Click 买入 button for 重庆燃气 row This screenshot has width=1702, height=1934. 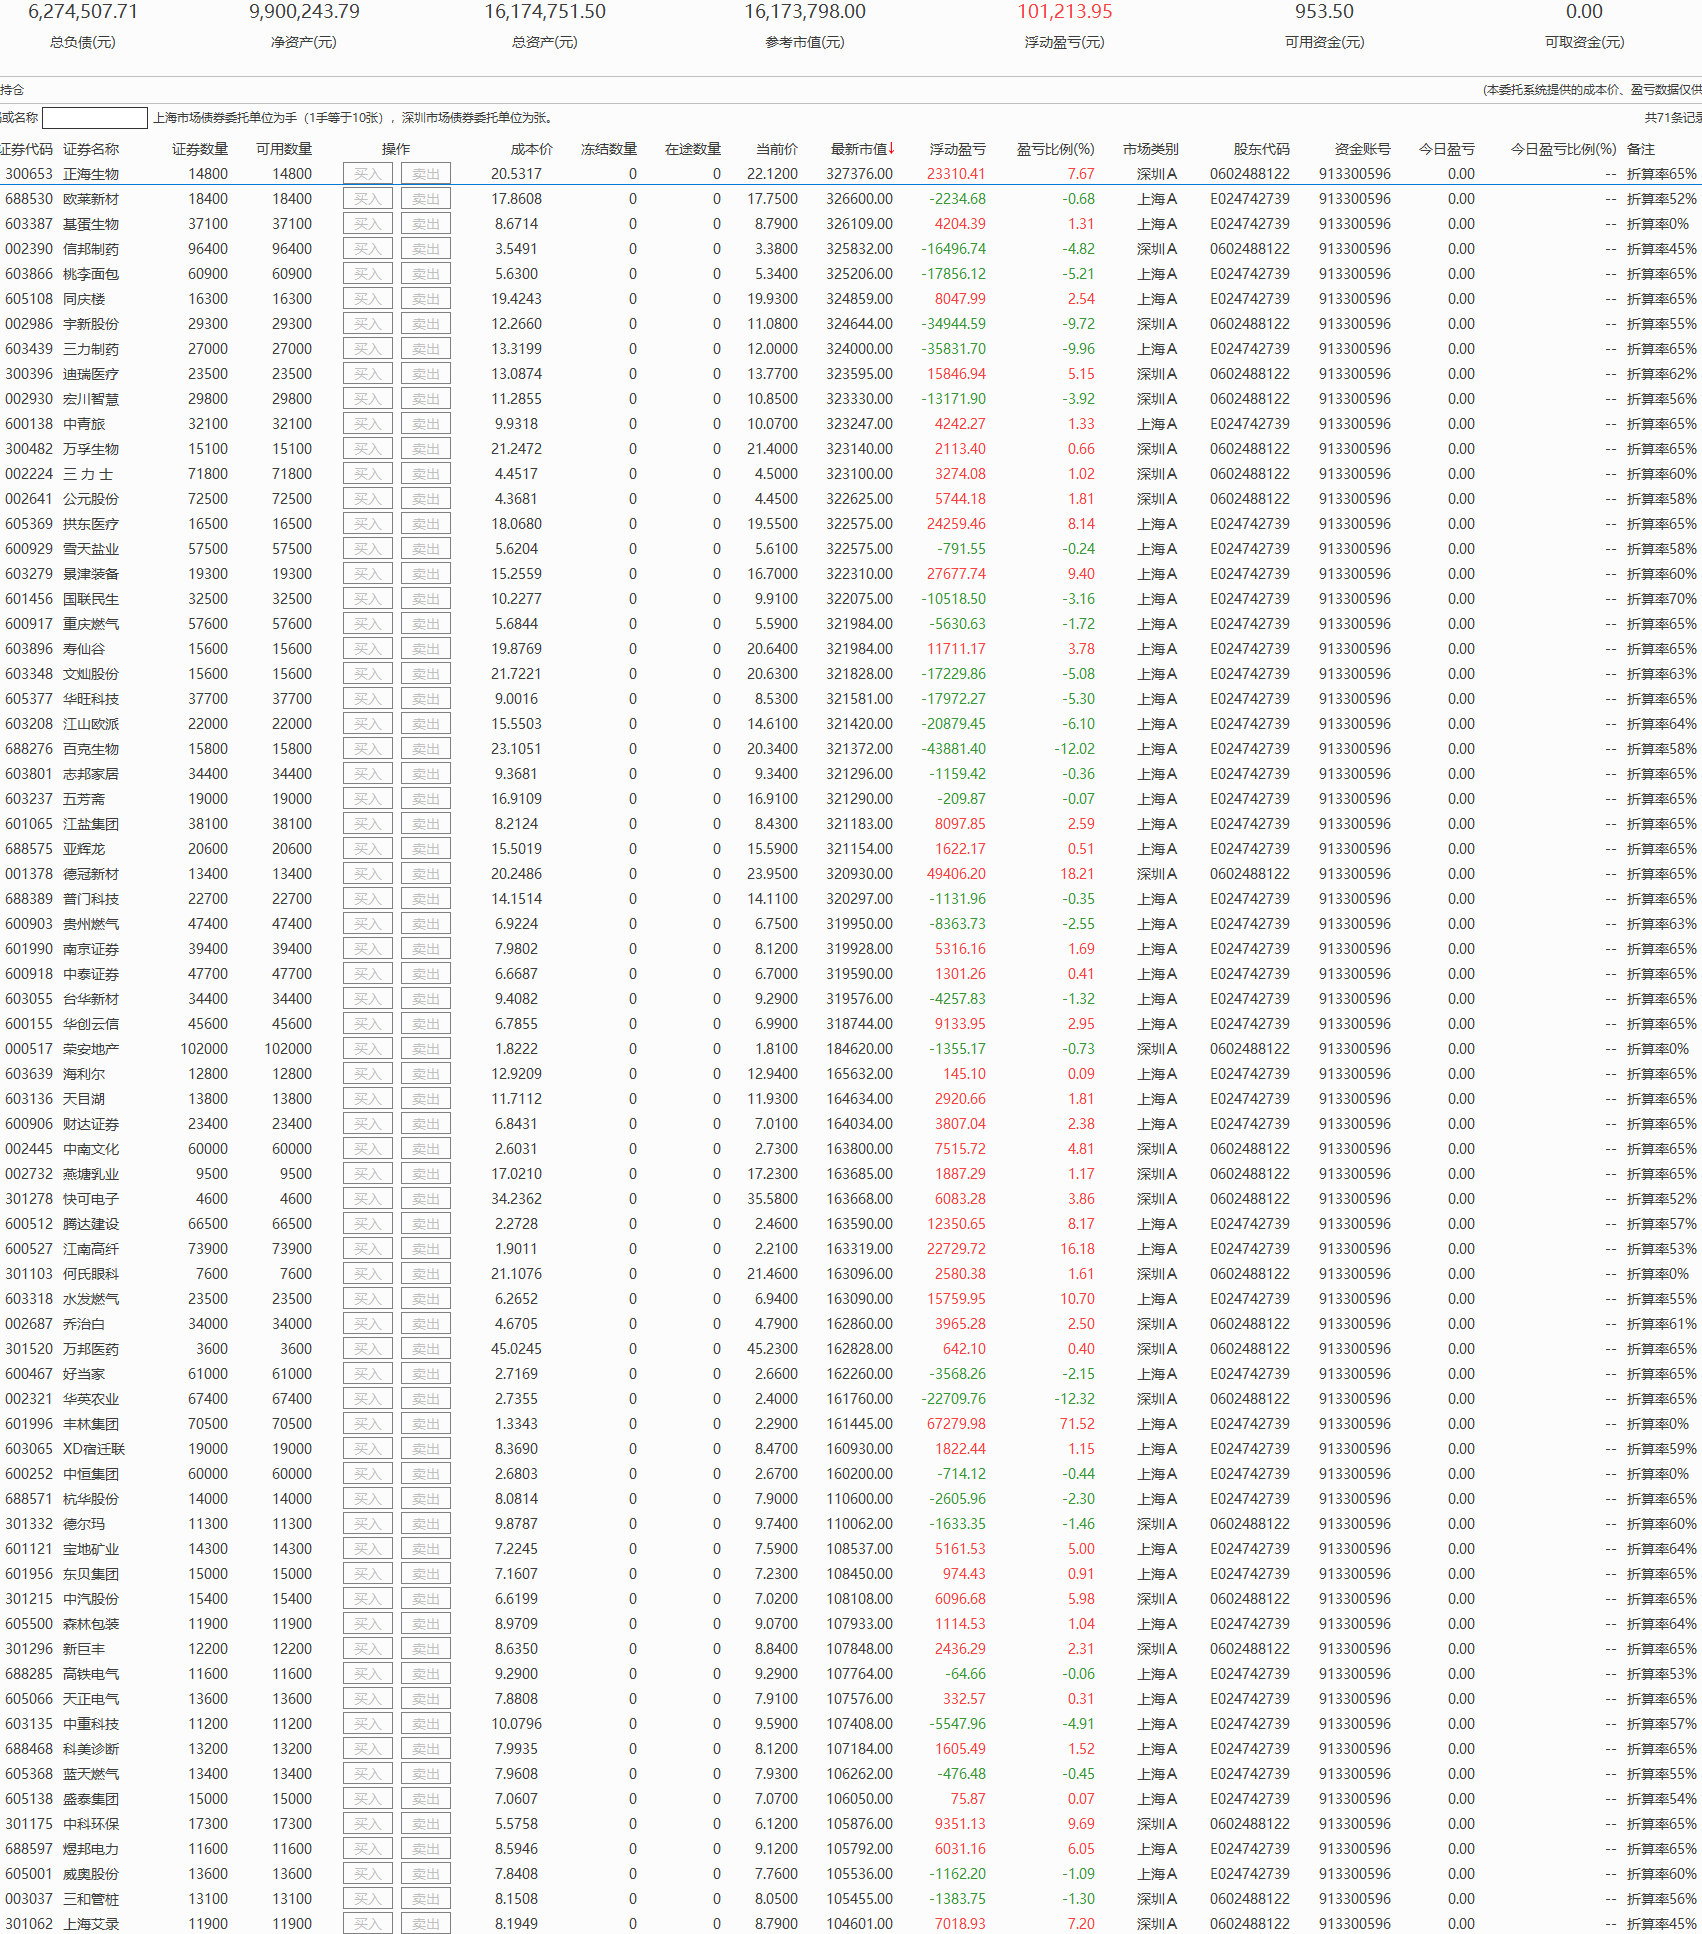[367, 624]
